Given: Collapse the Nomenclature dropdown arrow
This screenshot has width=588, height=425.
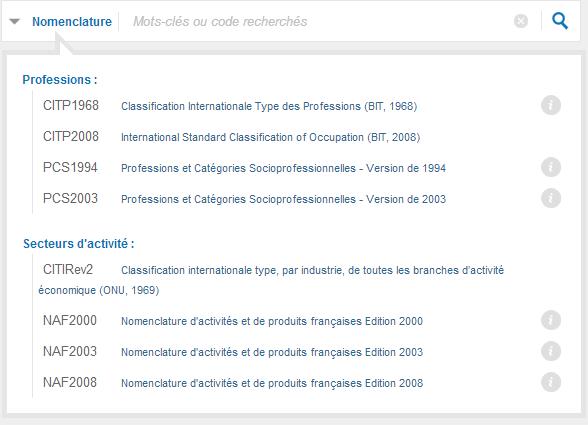Looking at the screenshot, I should [15, 21].
